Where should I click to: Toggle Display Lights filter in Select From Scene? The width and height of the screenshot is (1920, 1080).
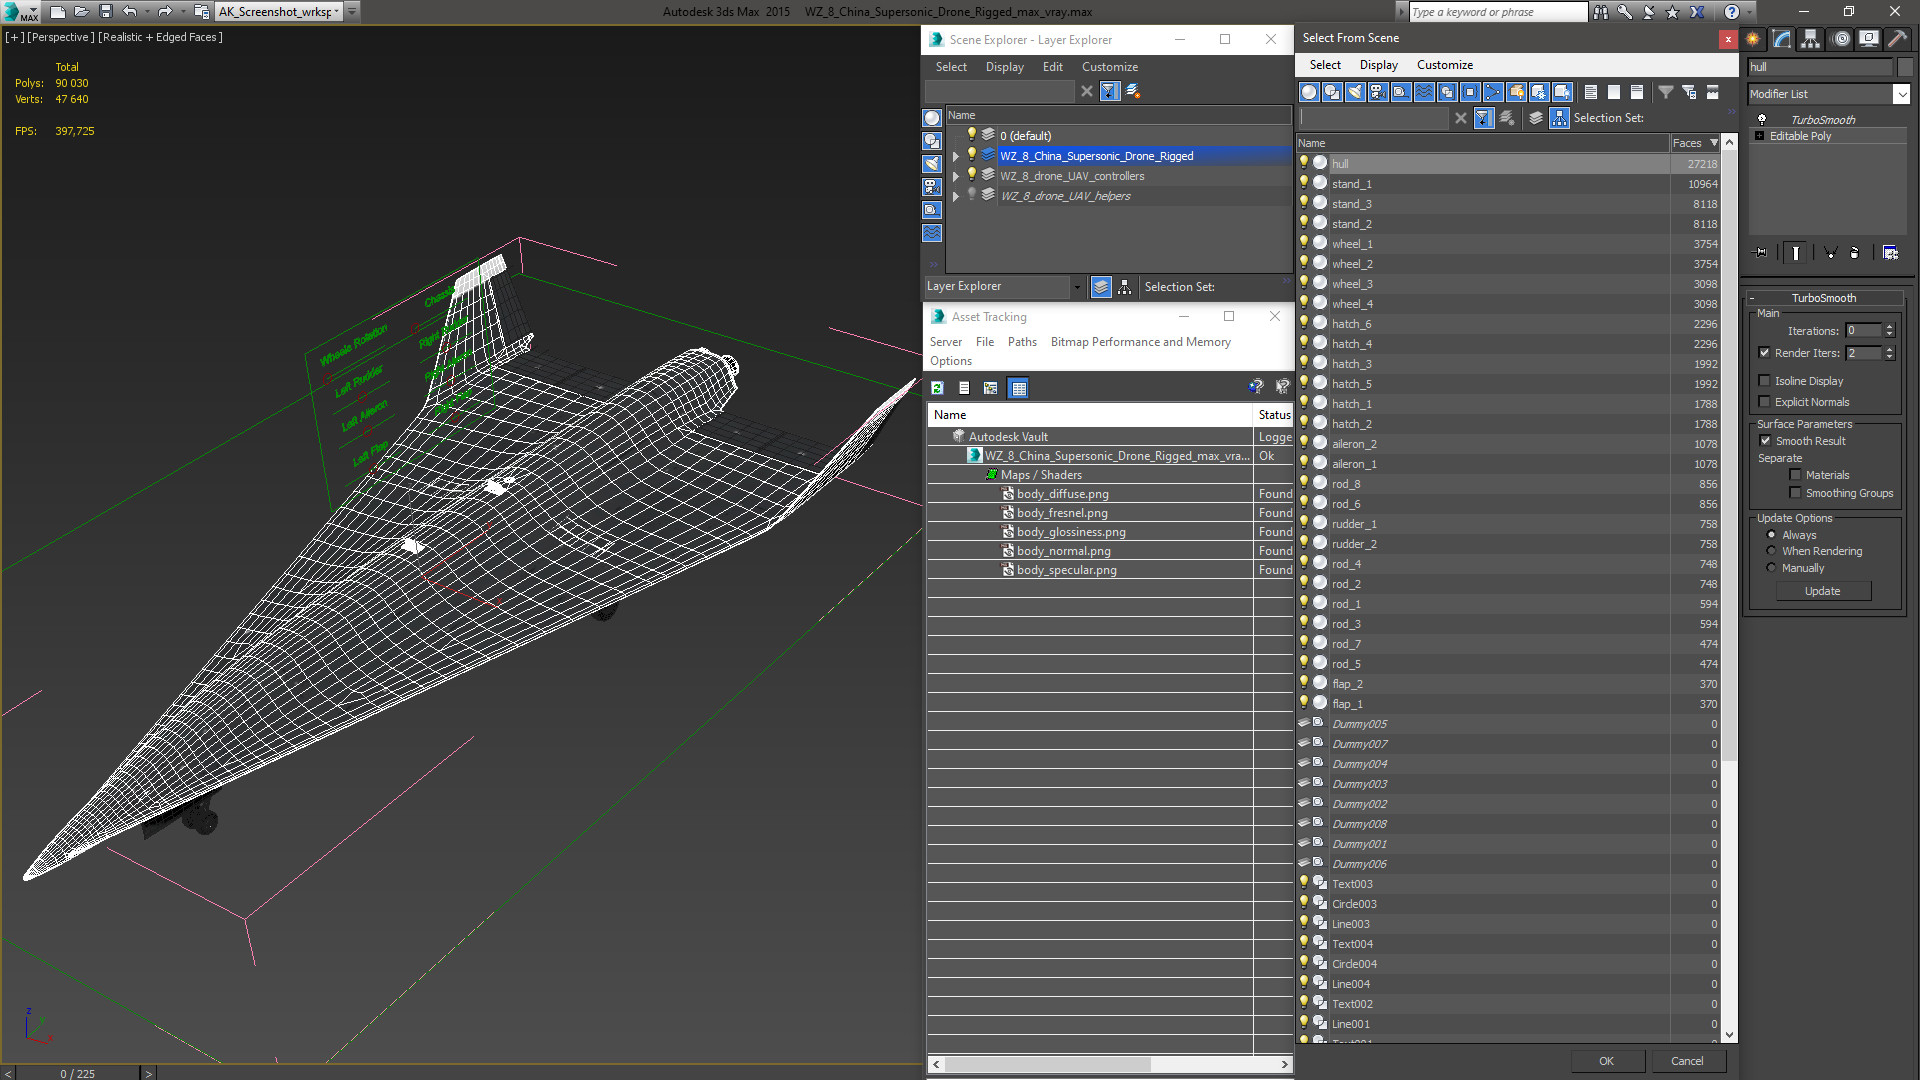pos(1355,92)
